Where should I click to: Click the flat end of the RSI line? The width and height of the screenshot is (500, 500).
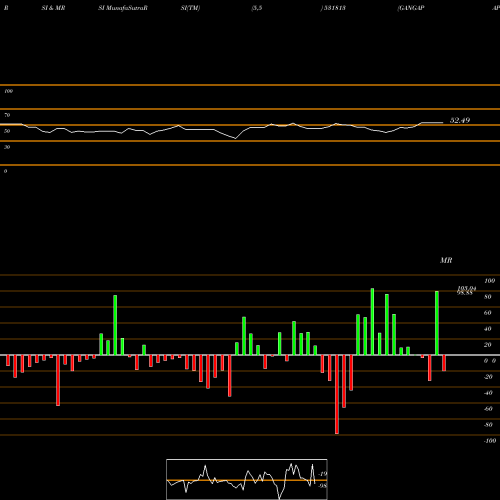pos(432,123)
